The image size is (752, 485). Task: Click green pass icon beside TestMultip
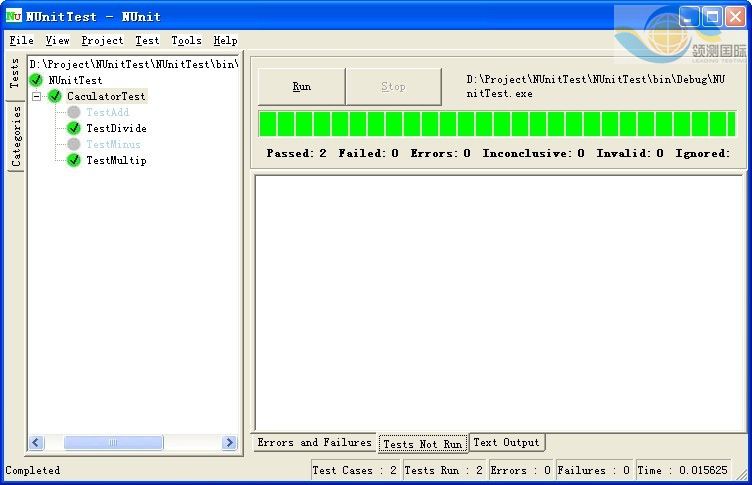(74, 160)
